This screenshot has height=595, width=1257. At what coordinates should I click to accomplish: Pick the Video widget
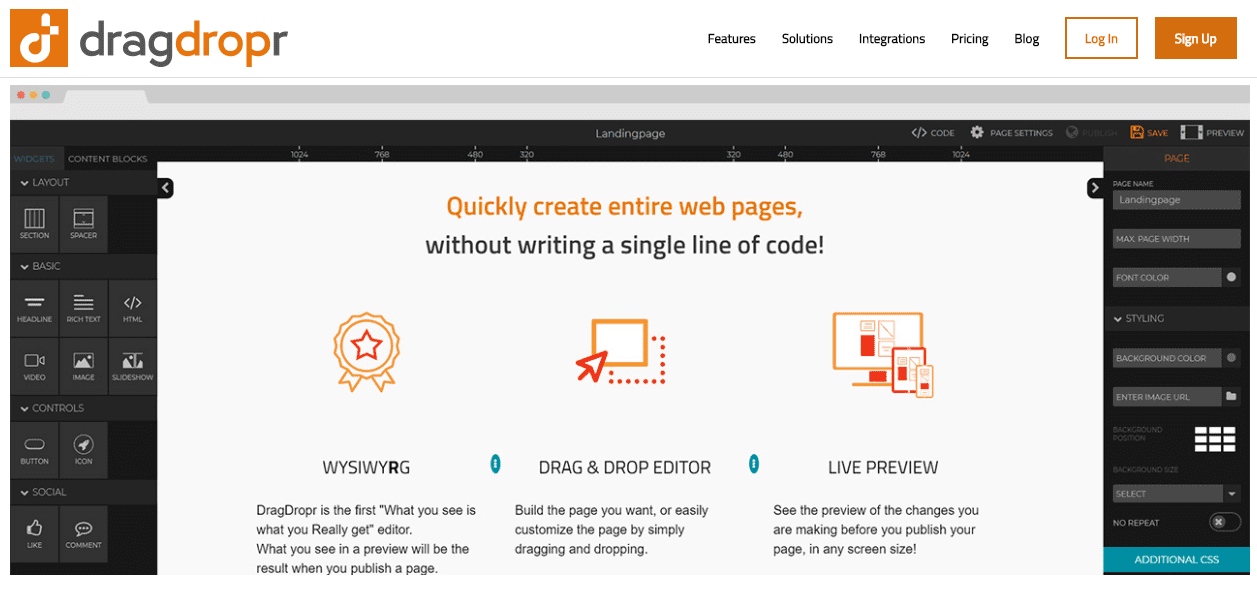tap(34, 366)
